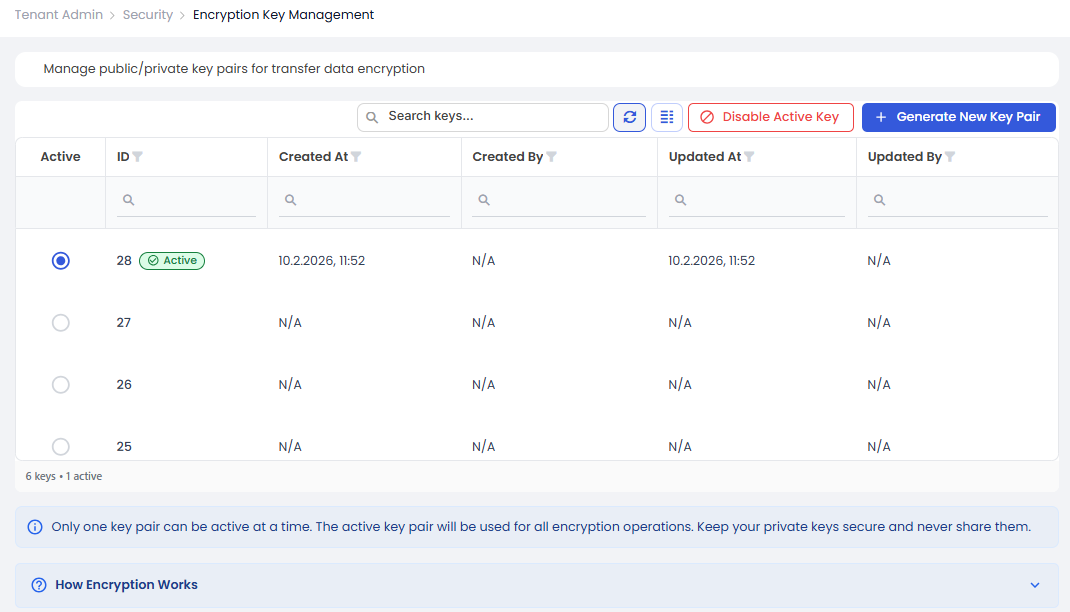Image resolution: width=1070 pixels, height=612 pixels.
Task: Click the help icon beside How Encryption Works
Action: (39, 585)
